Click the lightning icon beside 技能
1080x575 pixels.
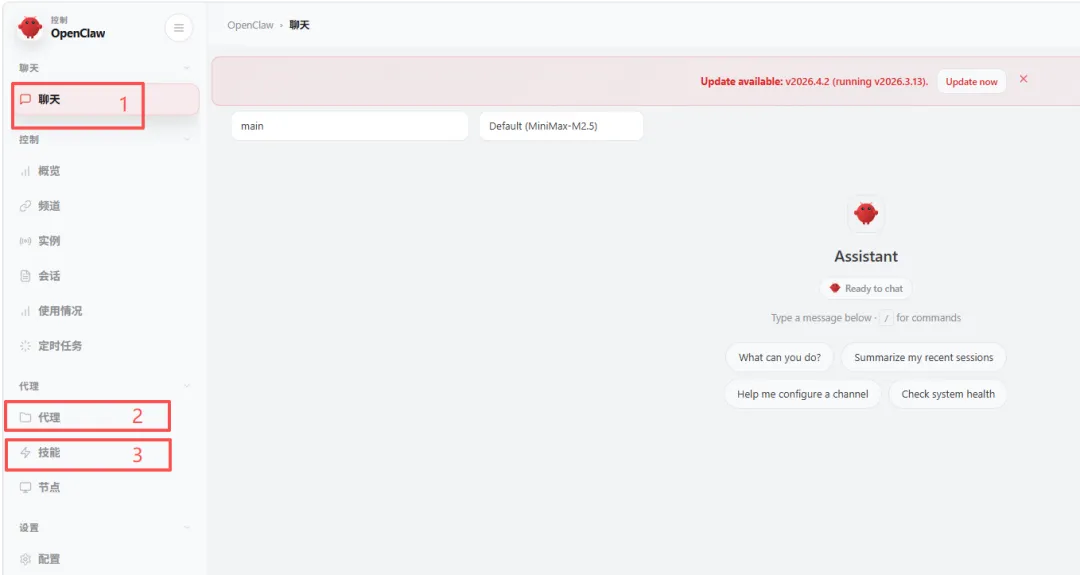[x=25, y=452]
